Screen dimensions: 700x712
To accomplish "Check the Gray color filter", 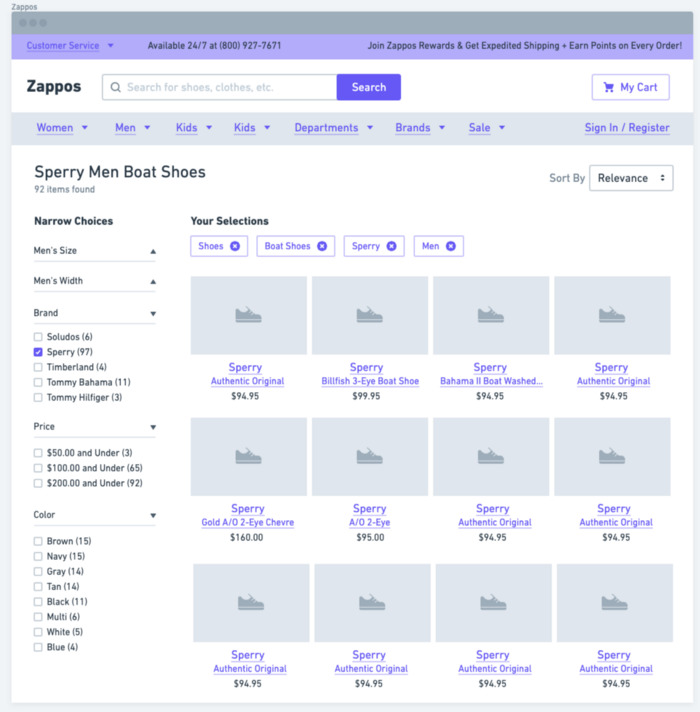I will [x=38, y=571].
